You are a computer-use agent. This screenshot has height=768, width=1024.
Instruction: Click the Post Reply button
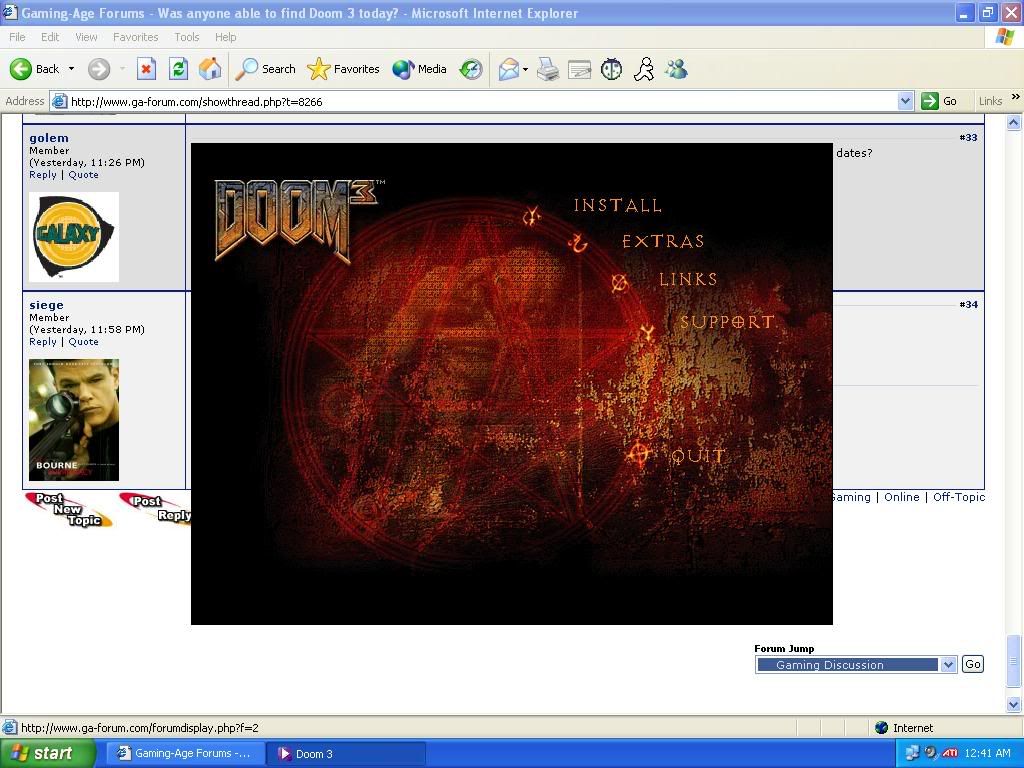pos(156,508)
